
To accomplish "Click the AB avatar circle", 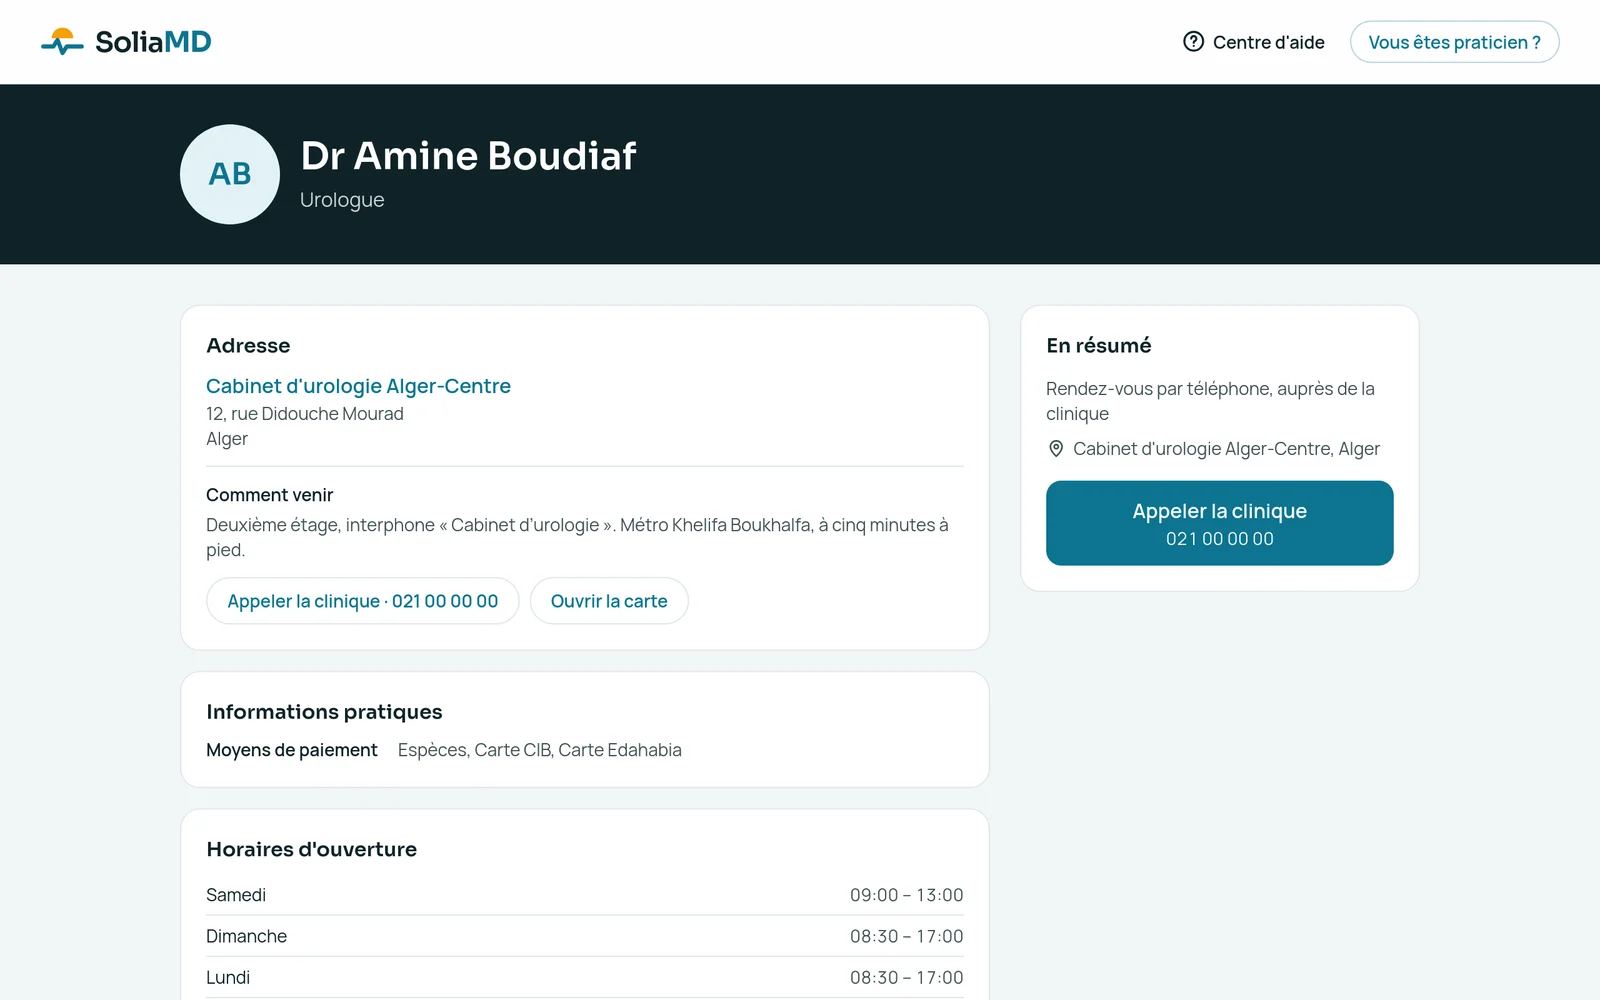I will click(x=230, y=174).
